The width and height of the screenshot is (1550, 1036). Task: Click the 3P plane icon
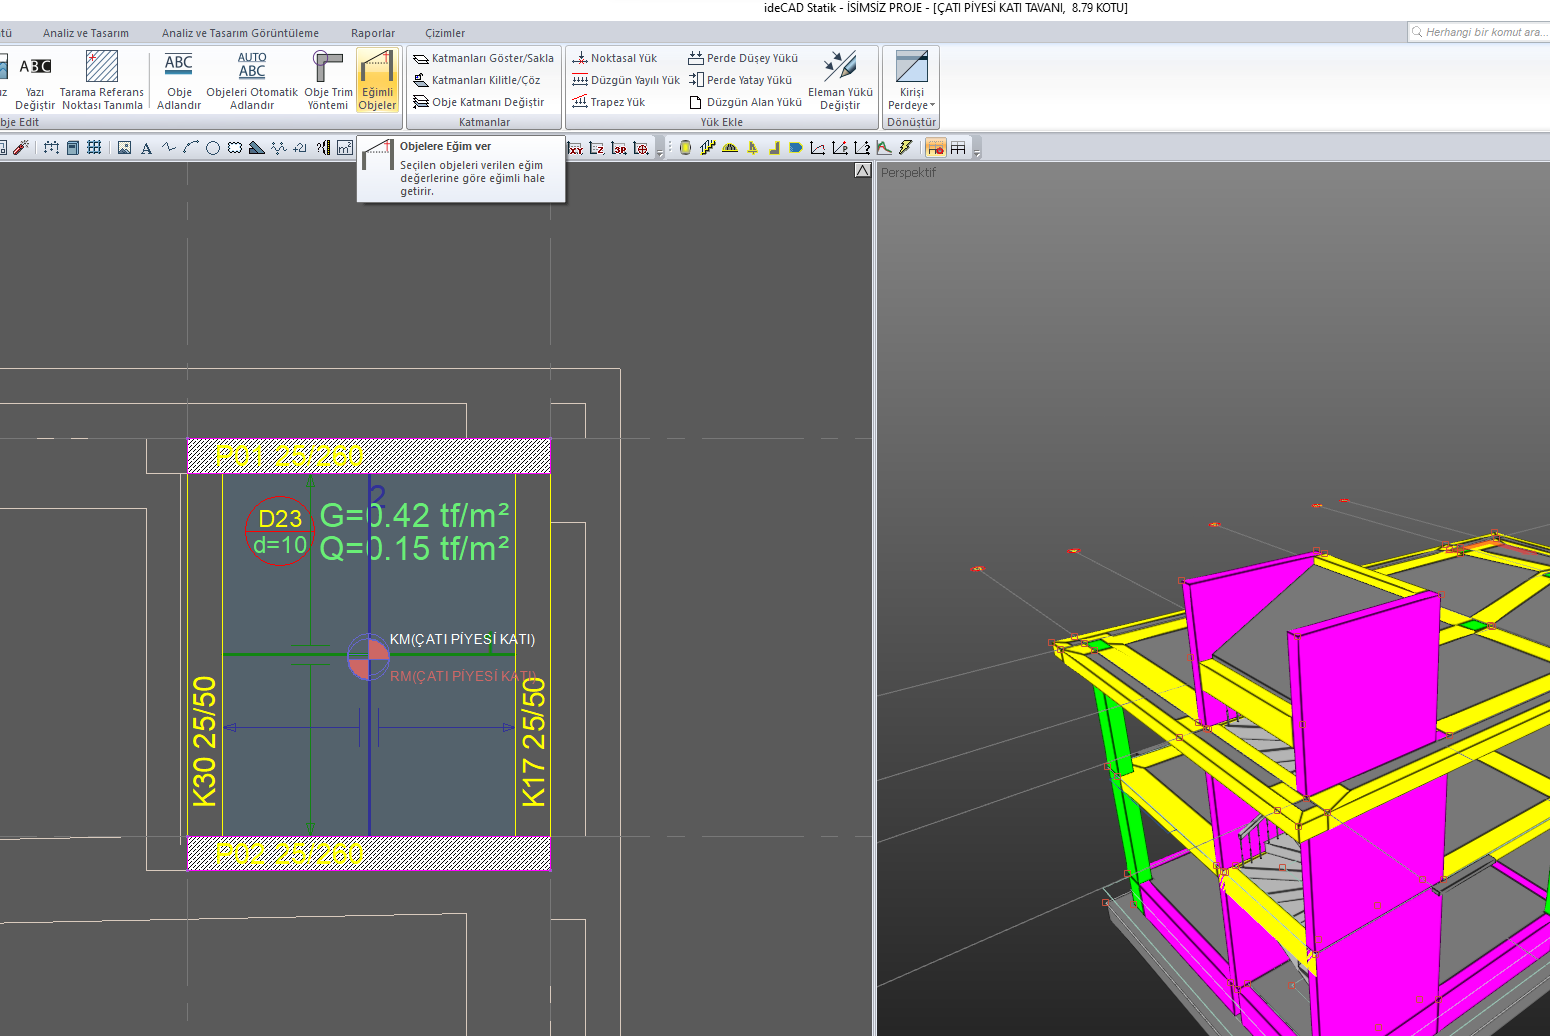(x=619, y=148)
